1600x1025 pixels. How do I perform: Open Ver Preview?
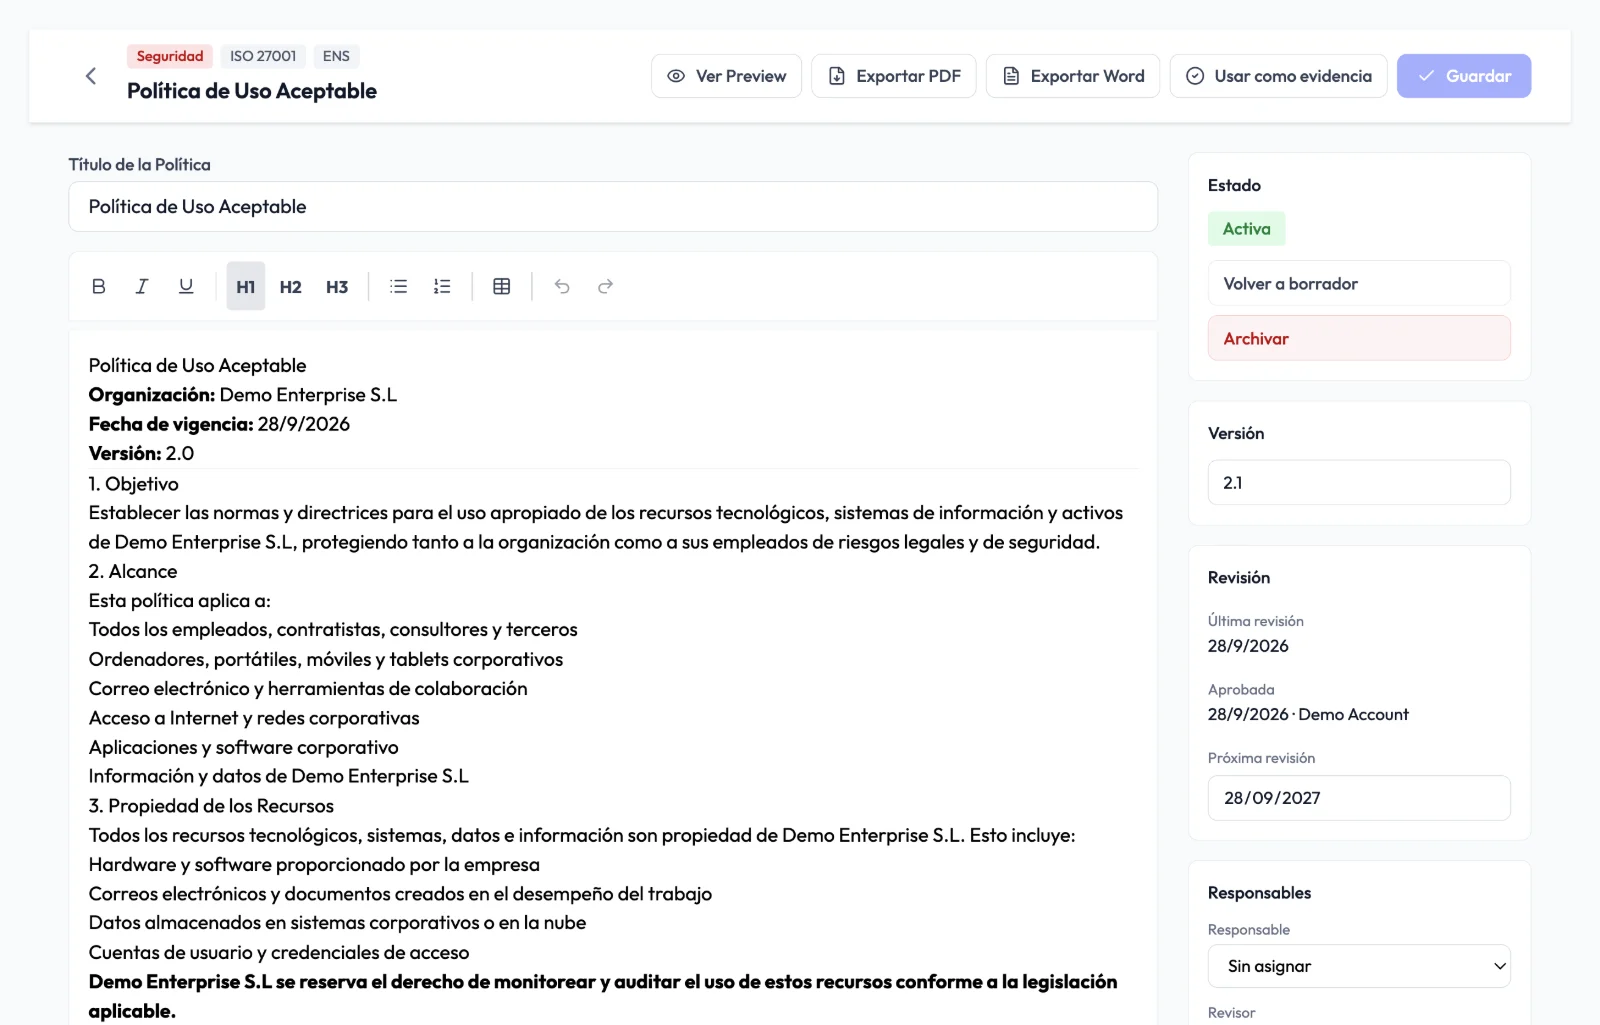tap(727, 76)
